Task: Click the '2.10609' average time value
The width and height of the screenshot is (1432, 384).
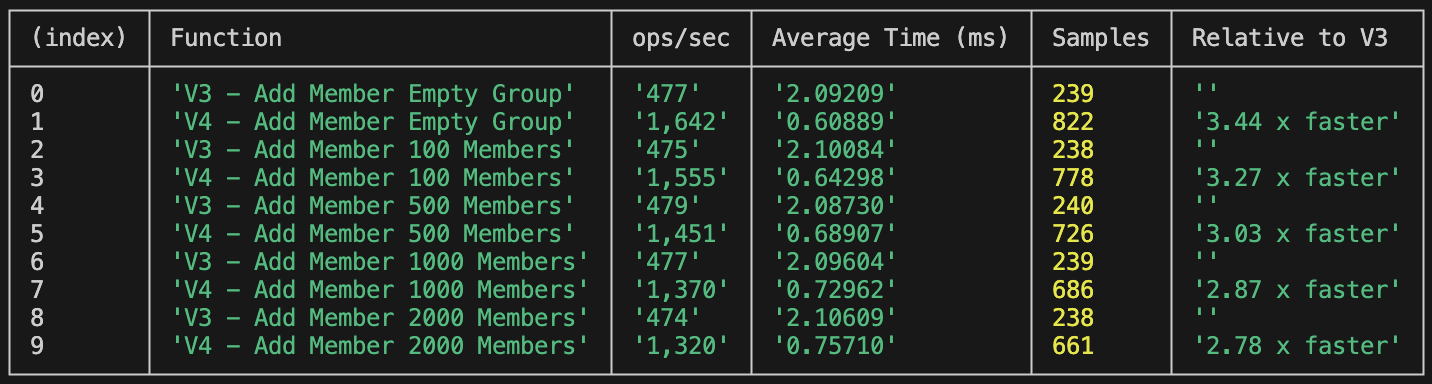Action: click(834, 318)
